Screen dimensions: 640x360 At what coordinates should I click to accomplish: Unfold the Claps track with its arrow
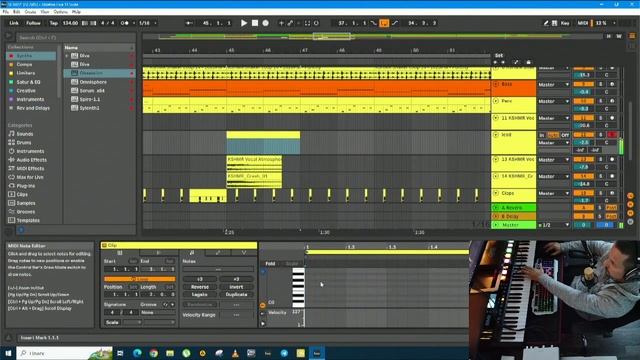[496, 193]
